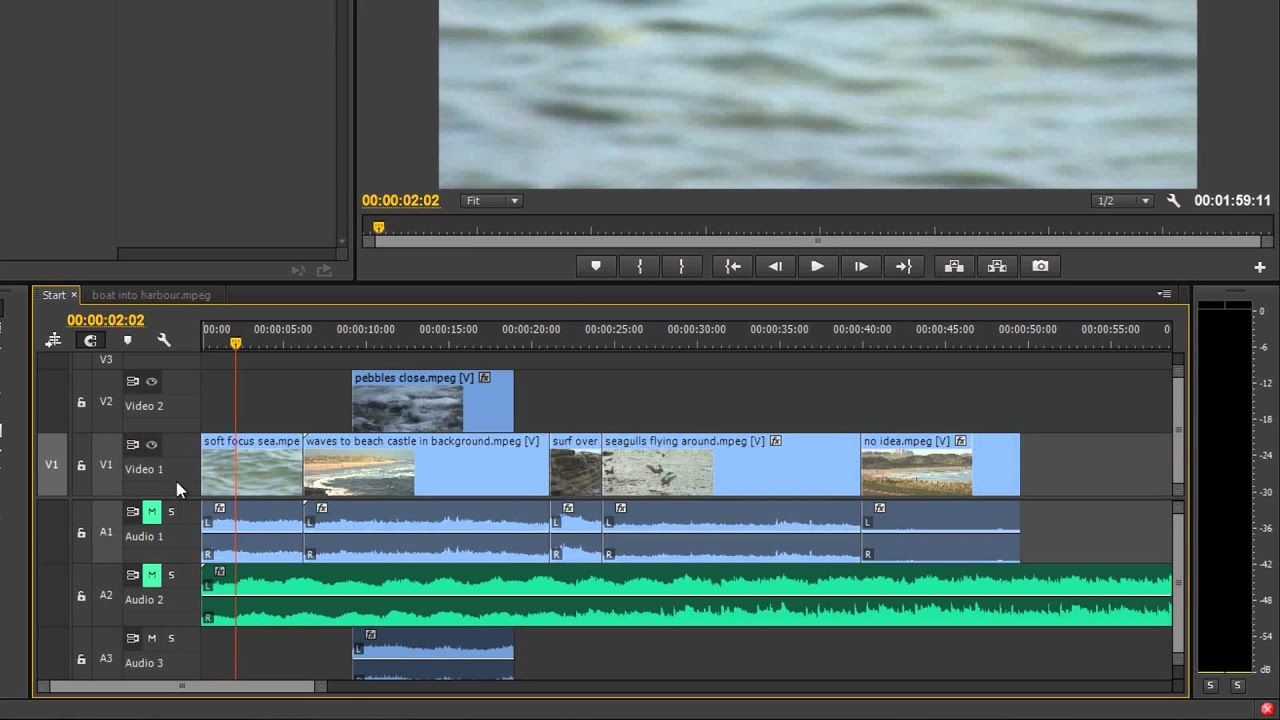Open the 1/2 playback resolution dropdown

(x=1121, y=199)
